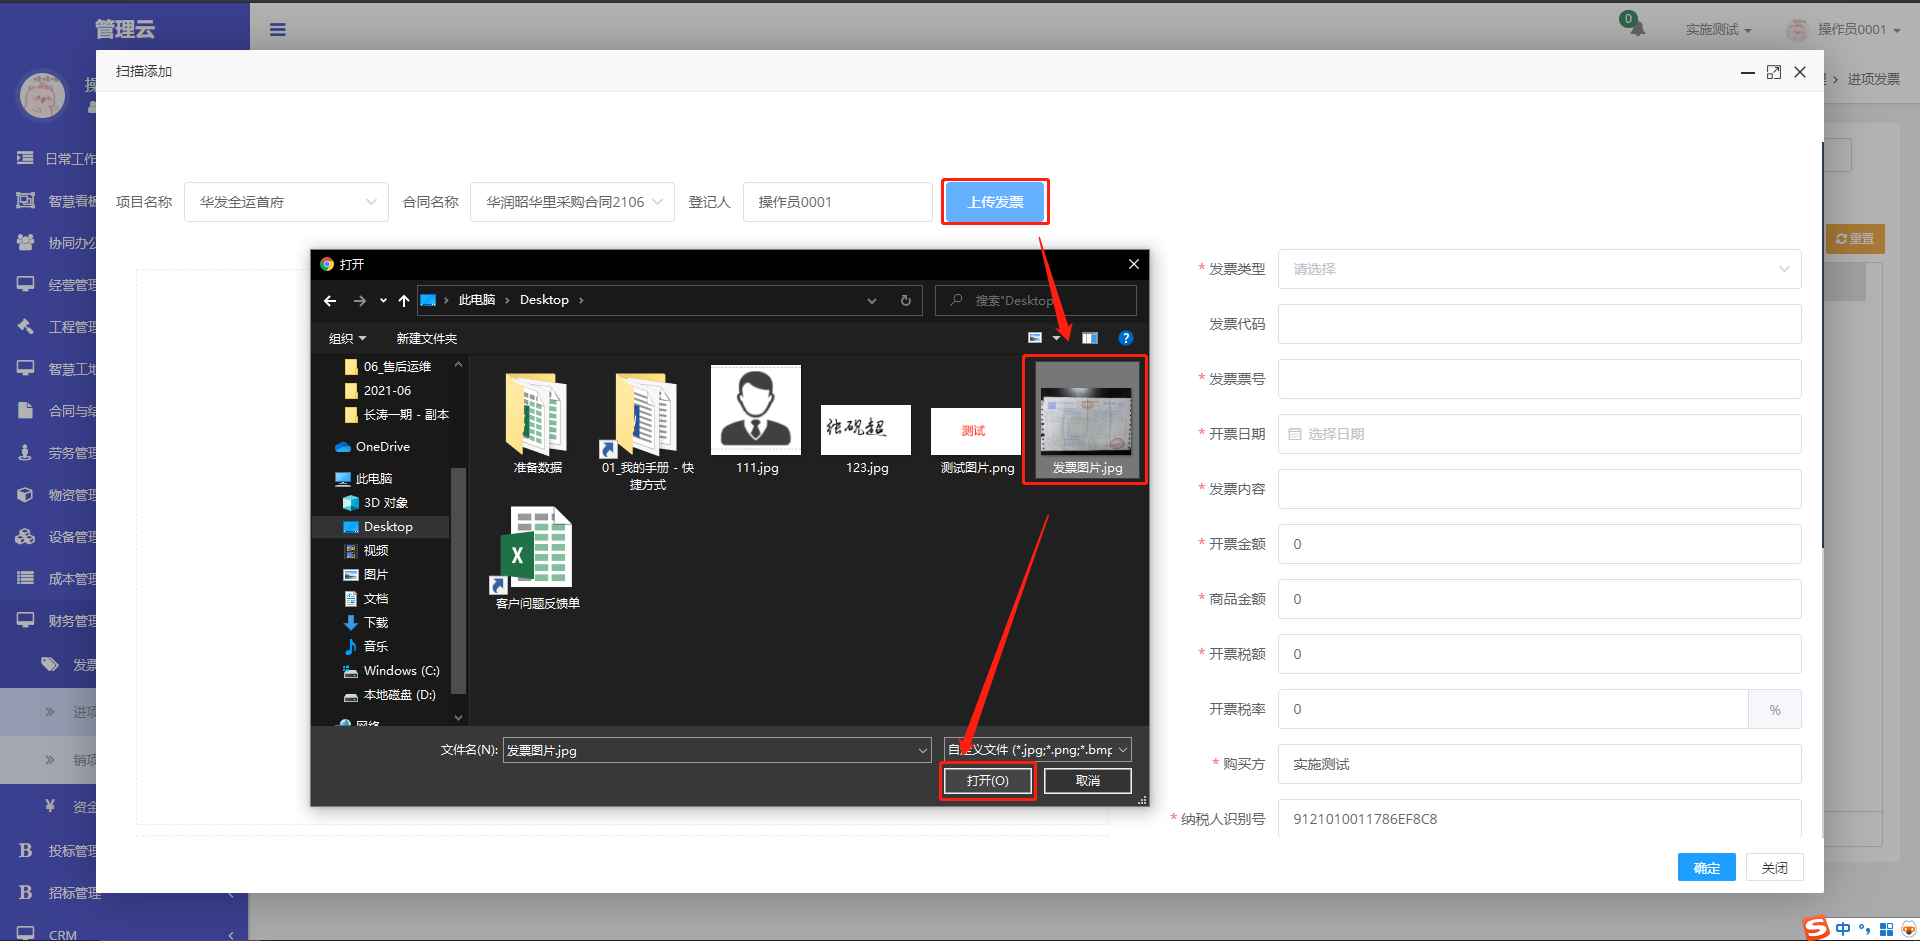Viewport: 1920px width, 941px height.
Task: Toggle the preview pane icon
Action: point(1090,338)
